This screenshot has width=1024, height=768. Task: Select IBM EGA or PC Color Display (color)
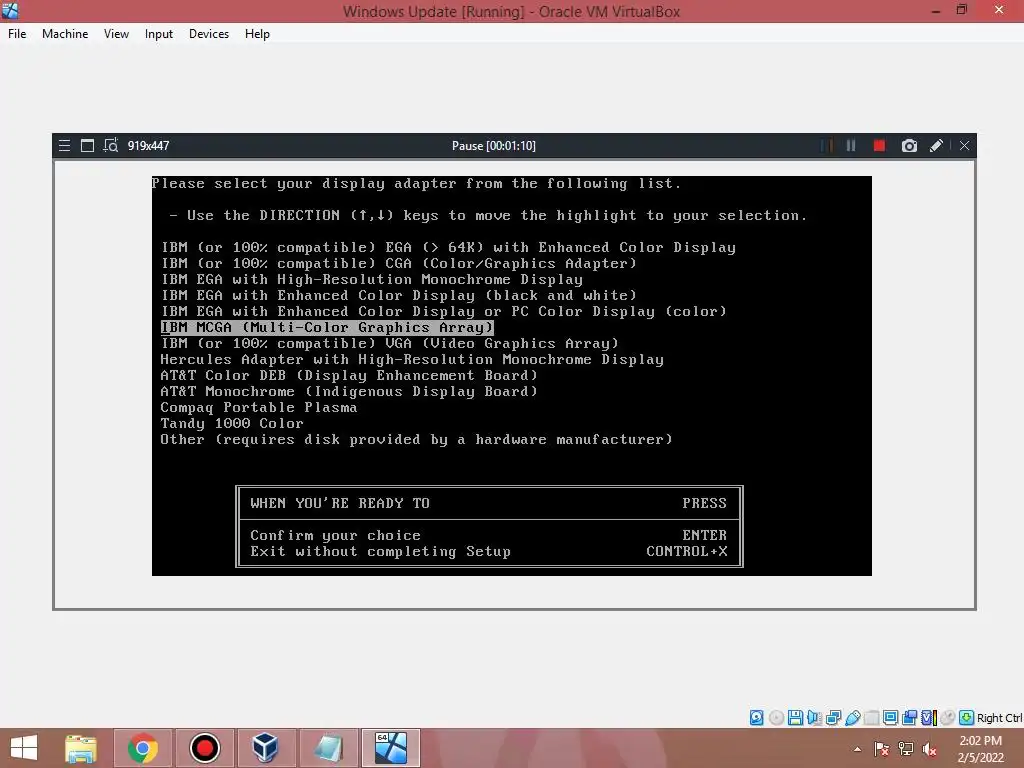[443, 312]
